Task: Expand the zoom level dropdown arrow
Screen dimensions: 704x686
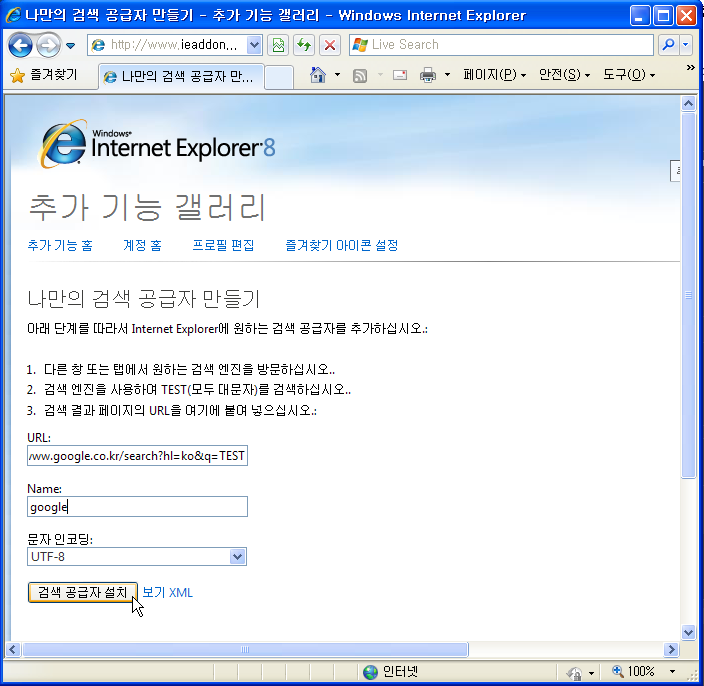Action: coord(672,672)
